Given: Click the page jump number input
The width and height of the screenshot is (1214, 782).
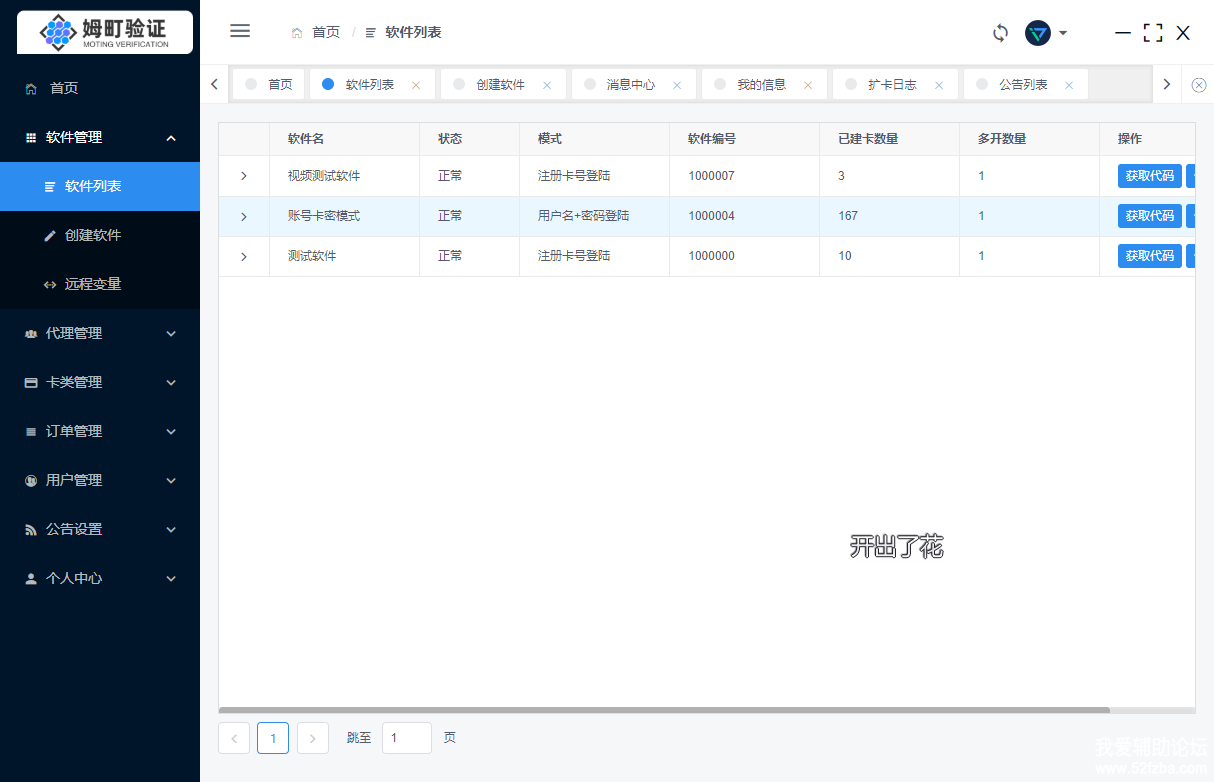Looking at the screenshot, I should click(406, 738).
